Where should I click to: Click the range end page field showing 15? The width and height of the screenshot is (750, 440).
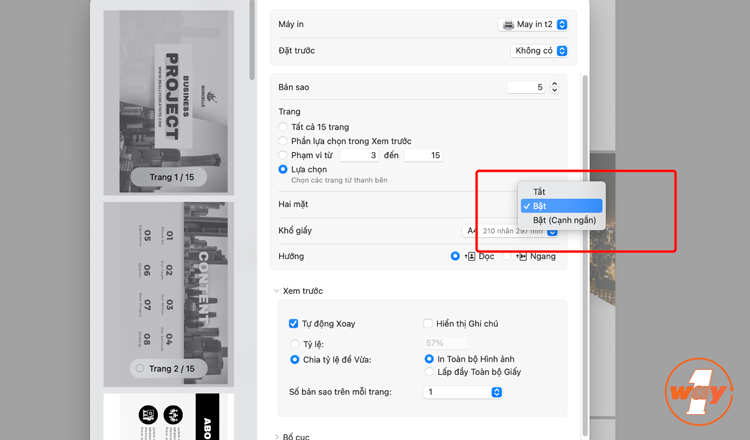coord(423,155)
